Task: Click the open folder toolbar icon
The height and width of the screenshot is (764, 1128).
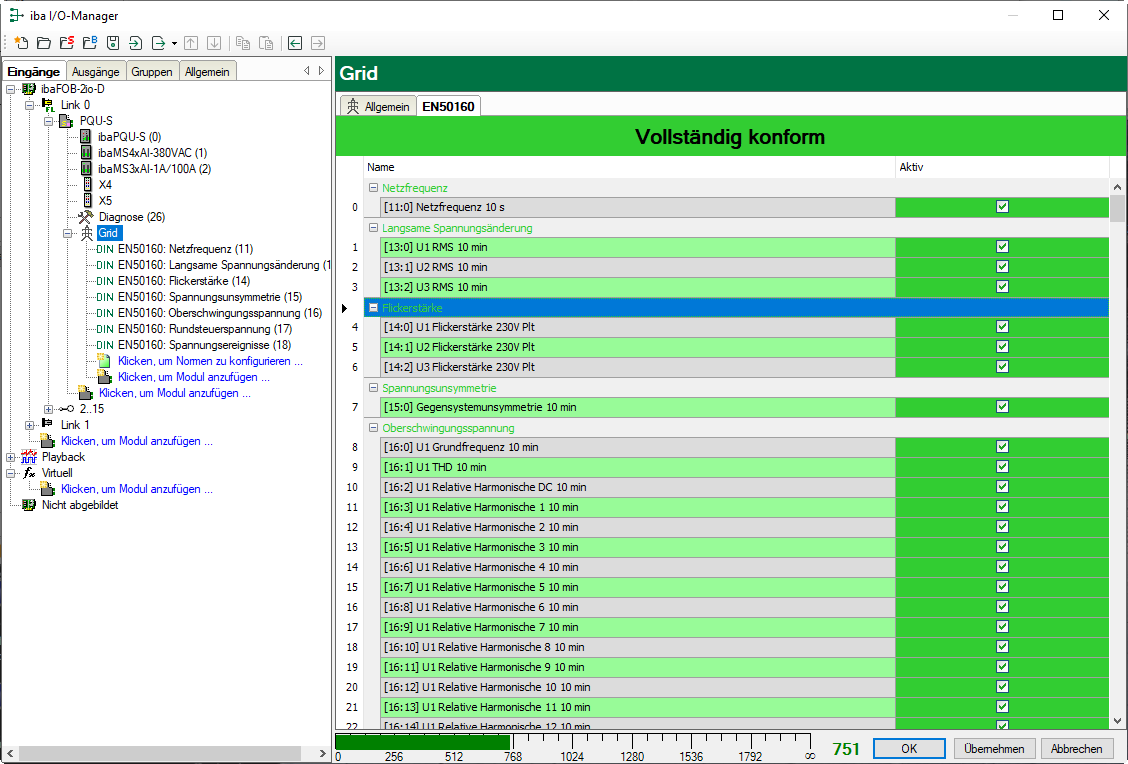Action: pyautogui.click(x=43, y=43)
